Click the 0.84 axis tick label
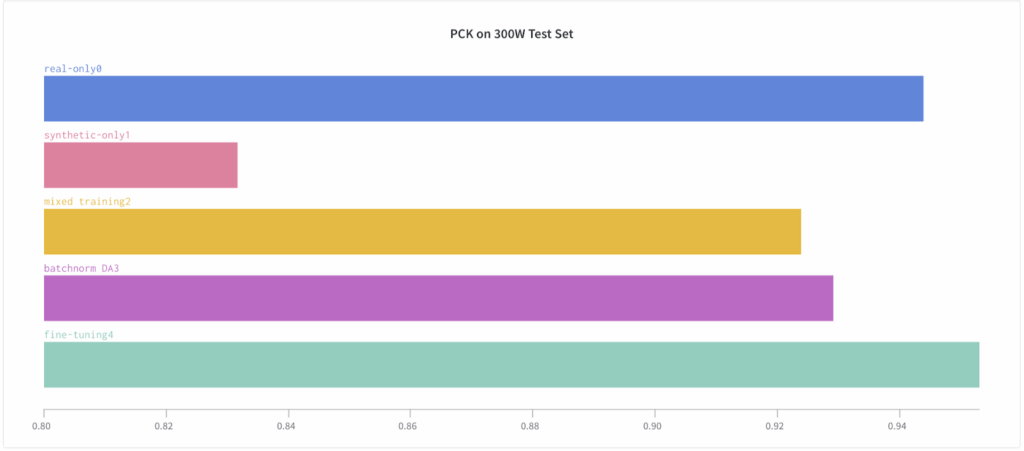Screen dimensions: 1024x451 [286, 426]
